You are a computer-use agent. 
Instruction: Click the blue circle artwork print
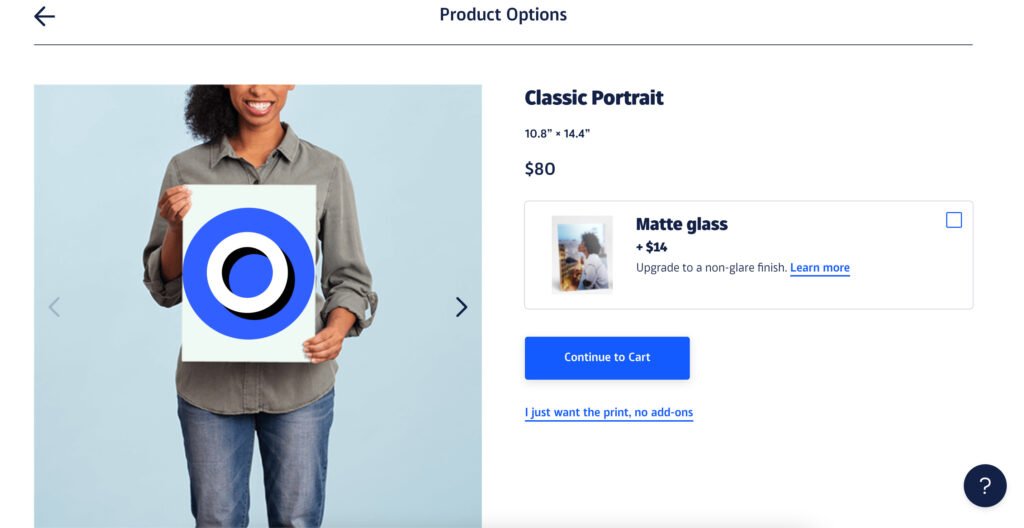click(x=248, y=273)
